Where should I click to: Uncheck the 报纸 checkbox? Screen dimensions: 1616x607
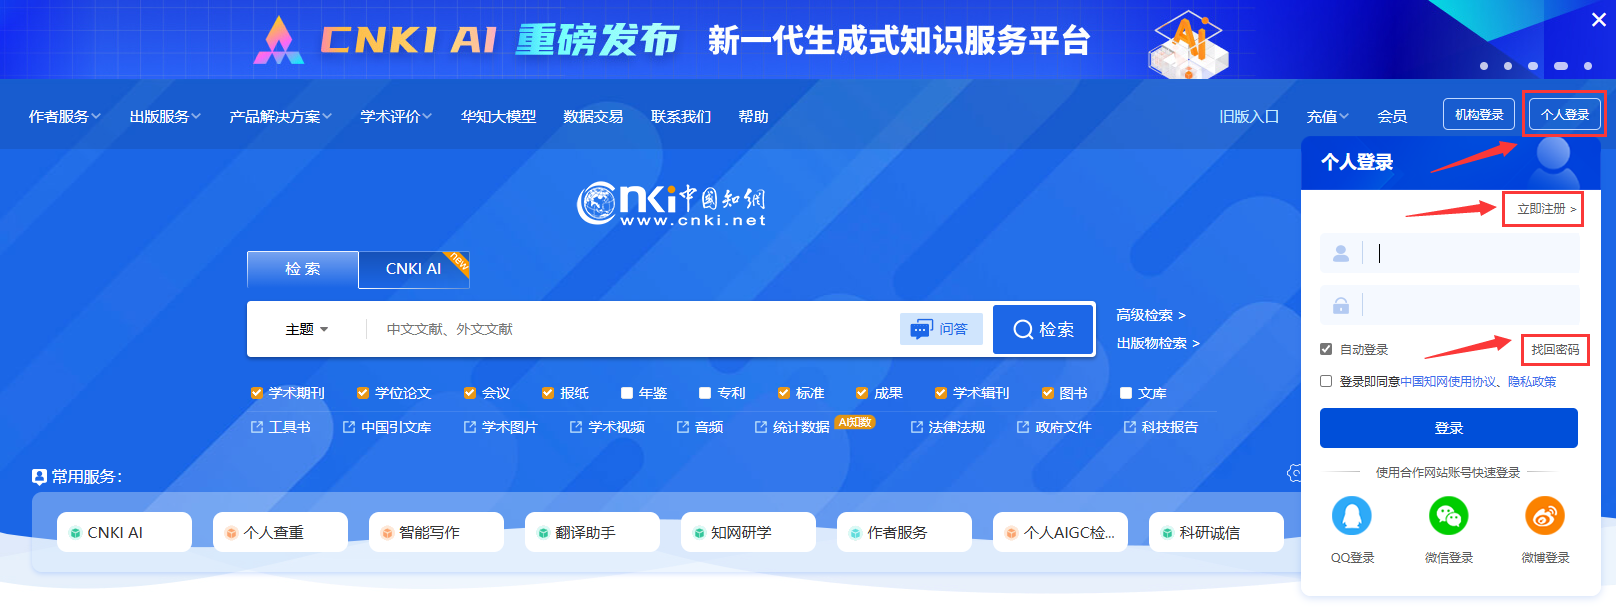click(548, 393)
